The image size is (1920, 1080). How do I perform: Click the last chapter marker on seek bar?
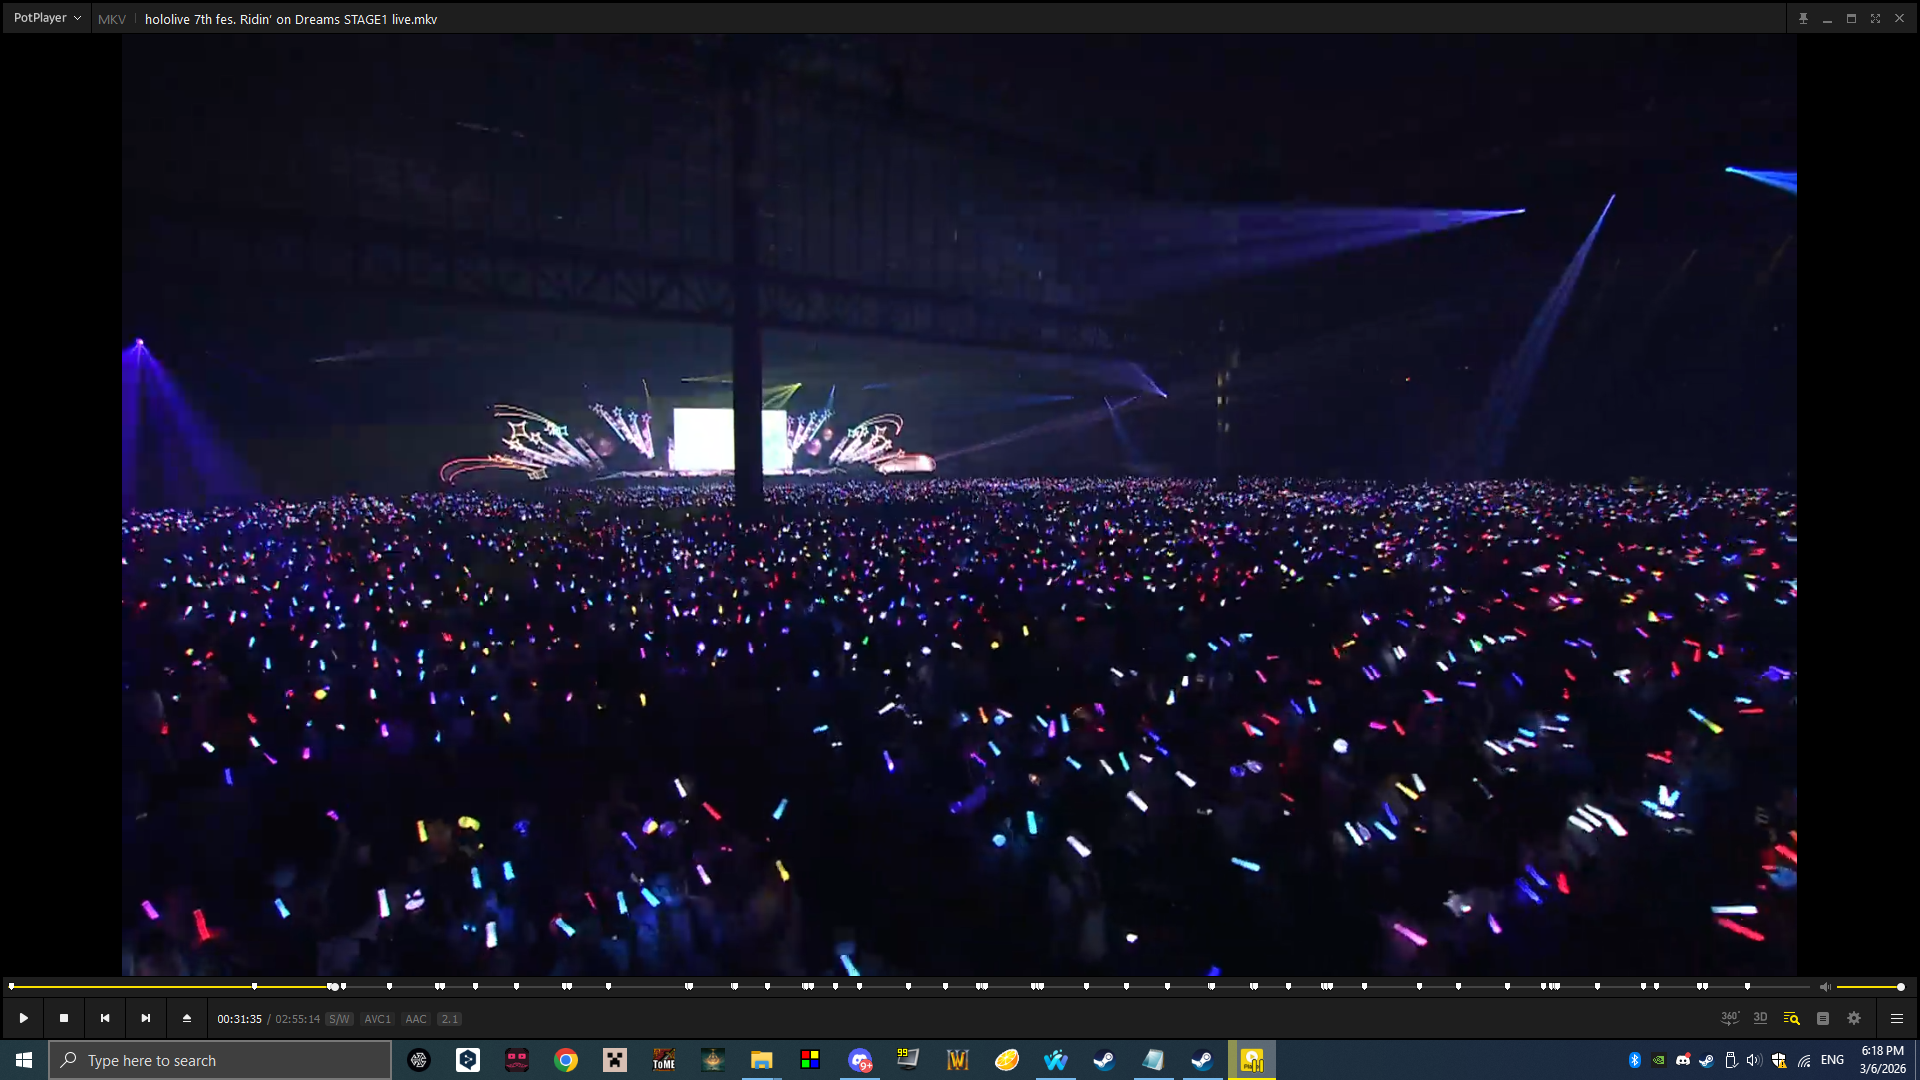click(x=1747, y=987)
